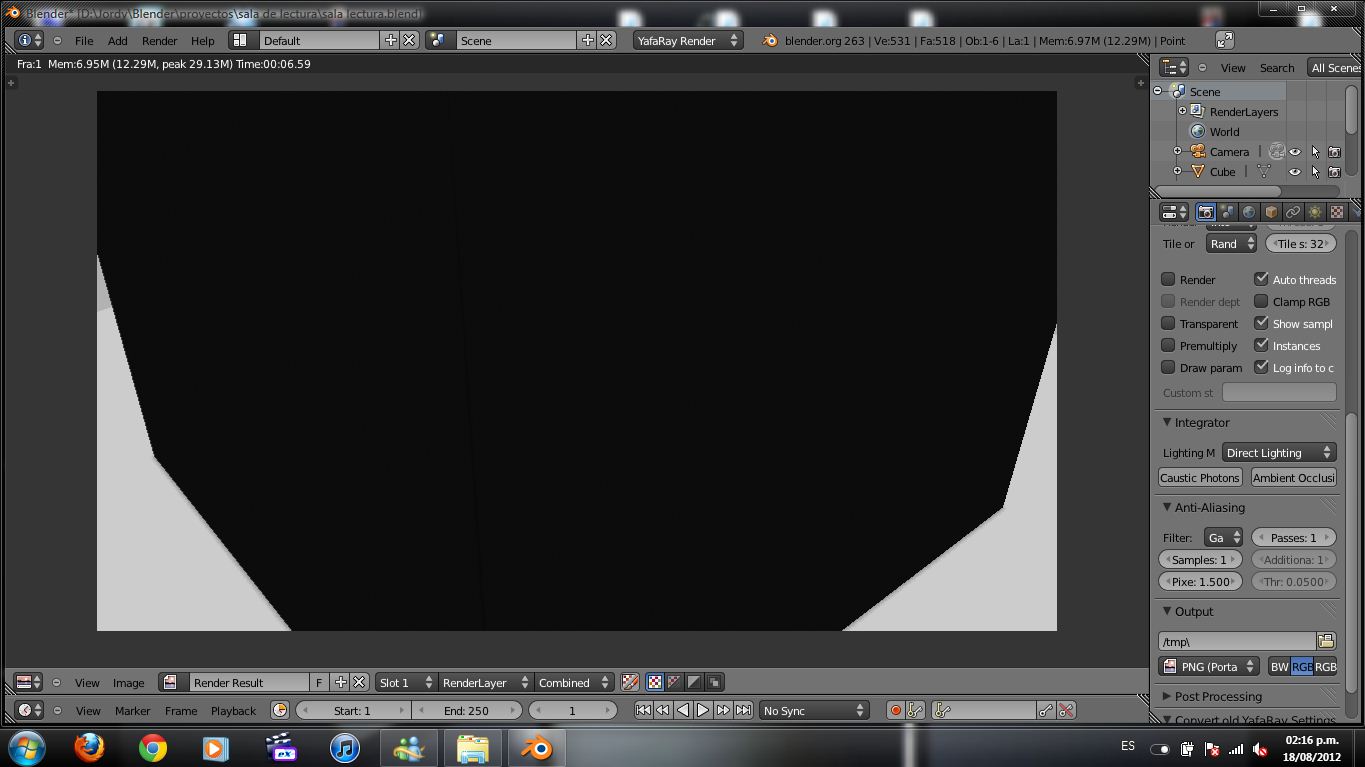The image size is (1365, 767).
Task: Enable the Render checkbox
Action: coord(1168,279)
